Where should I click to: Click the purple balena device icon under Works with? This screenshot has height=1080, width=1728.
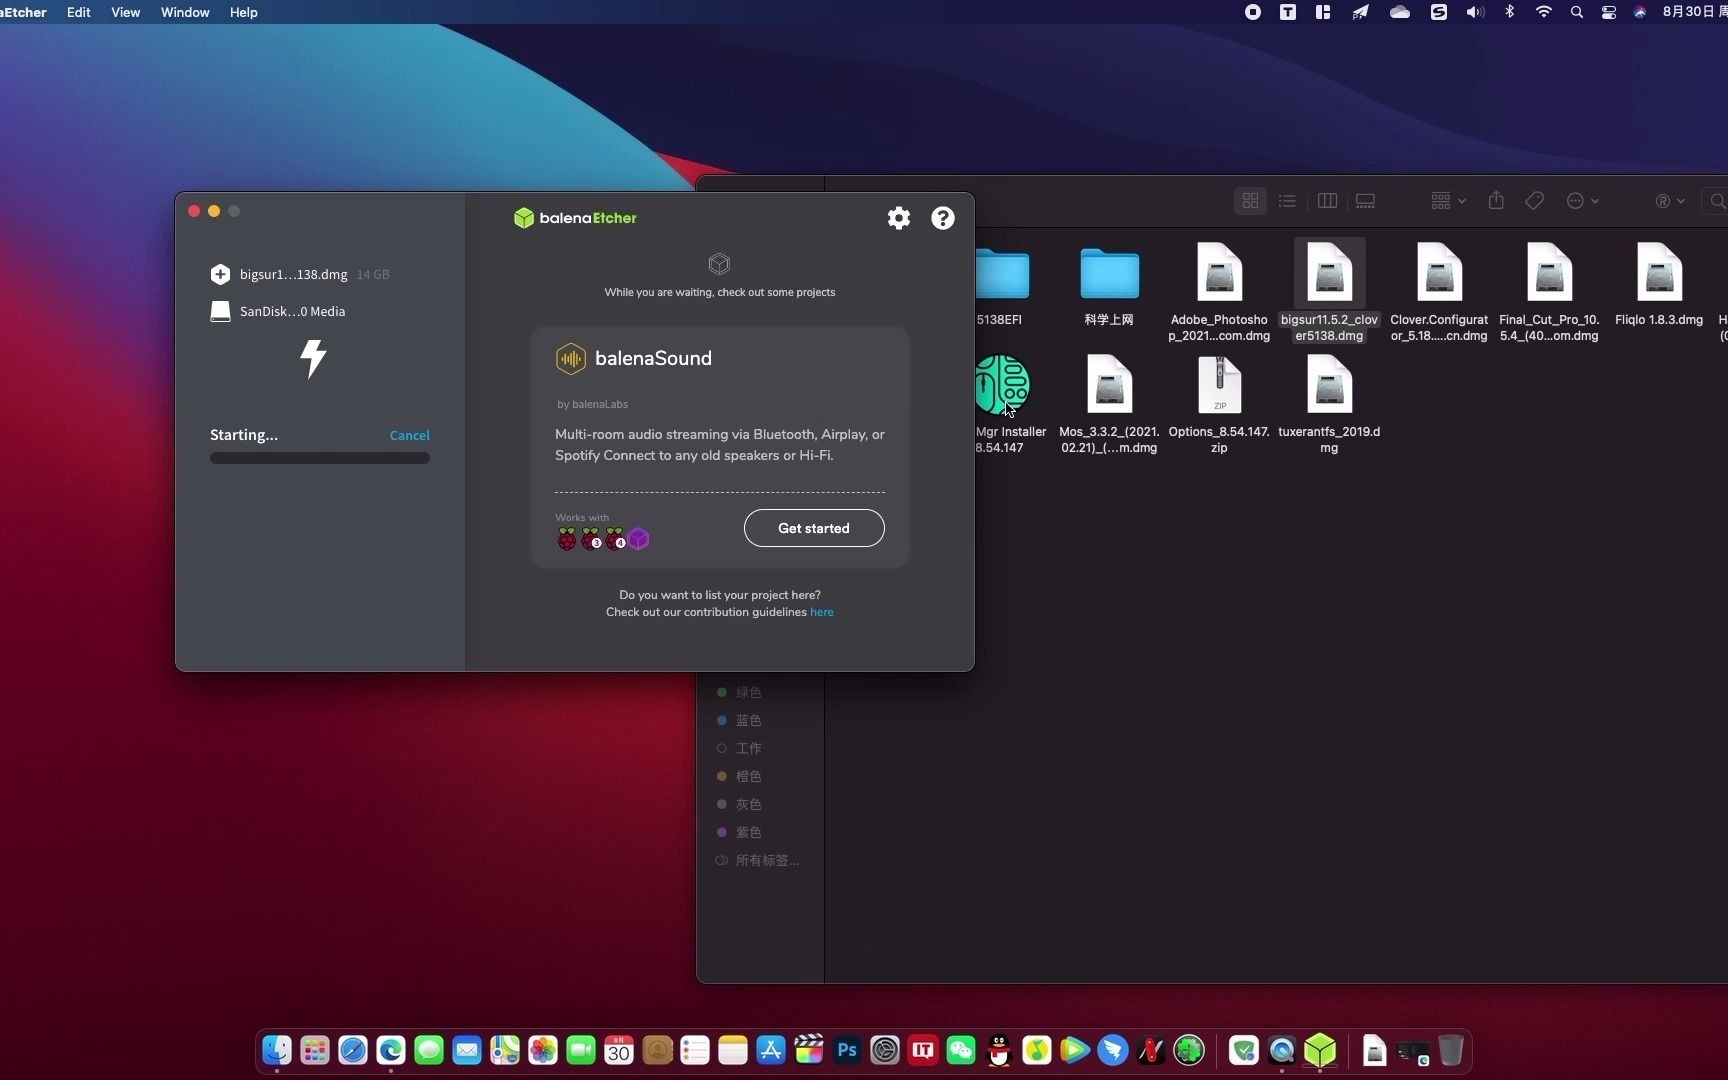639,540
